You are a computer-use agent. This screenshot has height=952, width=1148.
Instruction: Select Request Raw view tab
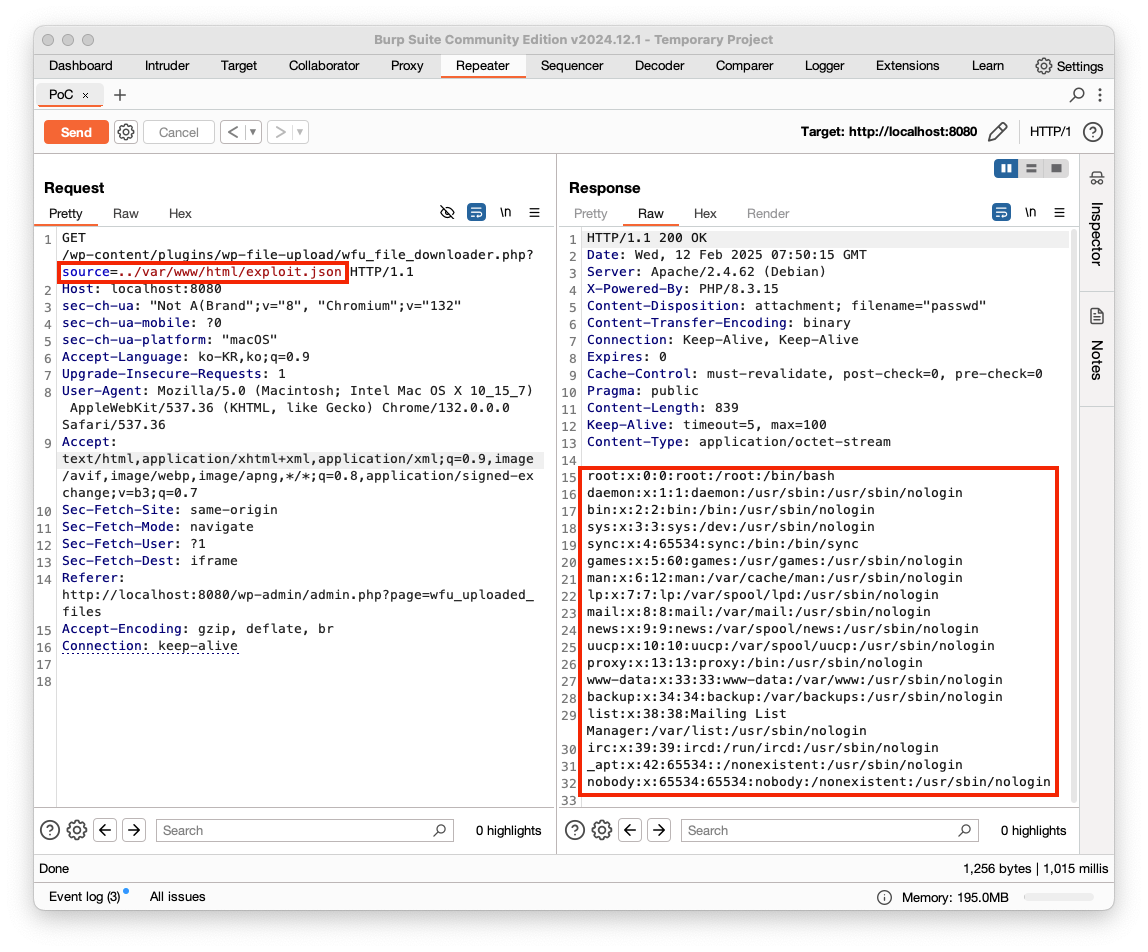click(125, 213)
